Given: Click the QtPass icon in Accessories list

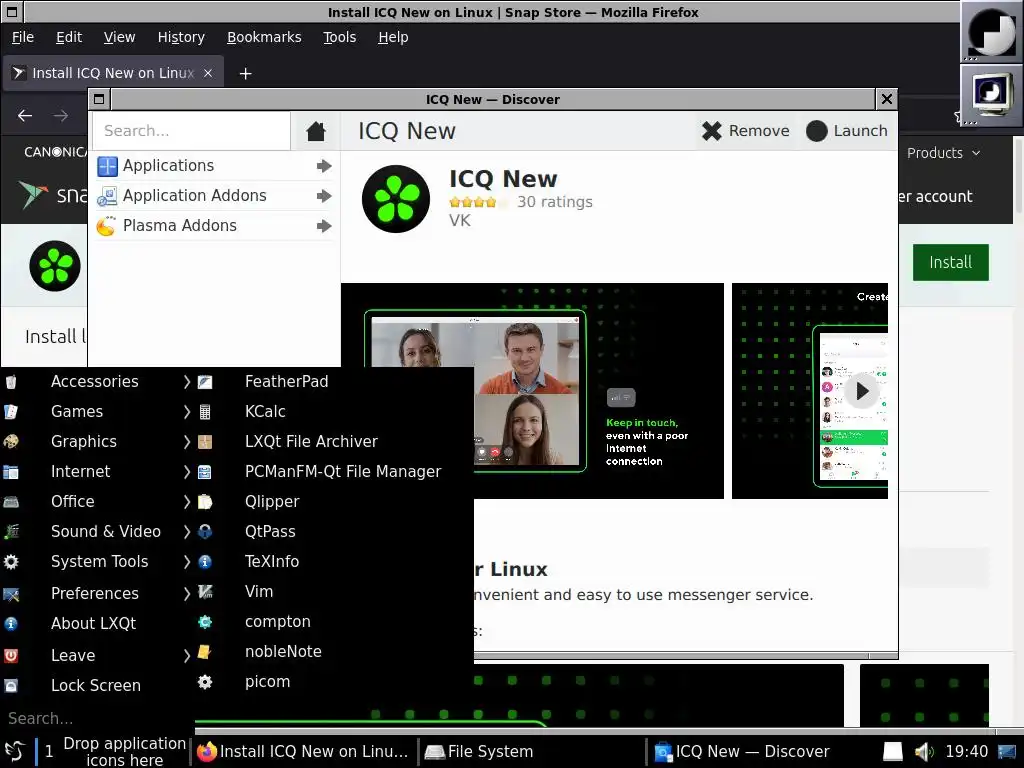Looking at the screenshot, I should click(x=205, y=532).
